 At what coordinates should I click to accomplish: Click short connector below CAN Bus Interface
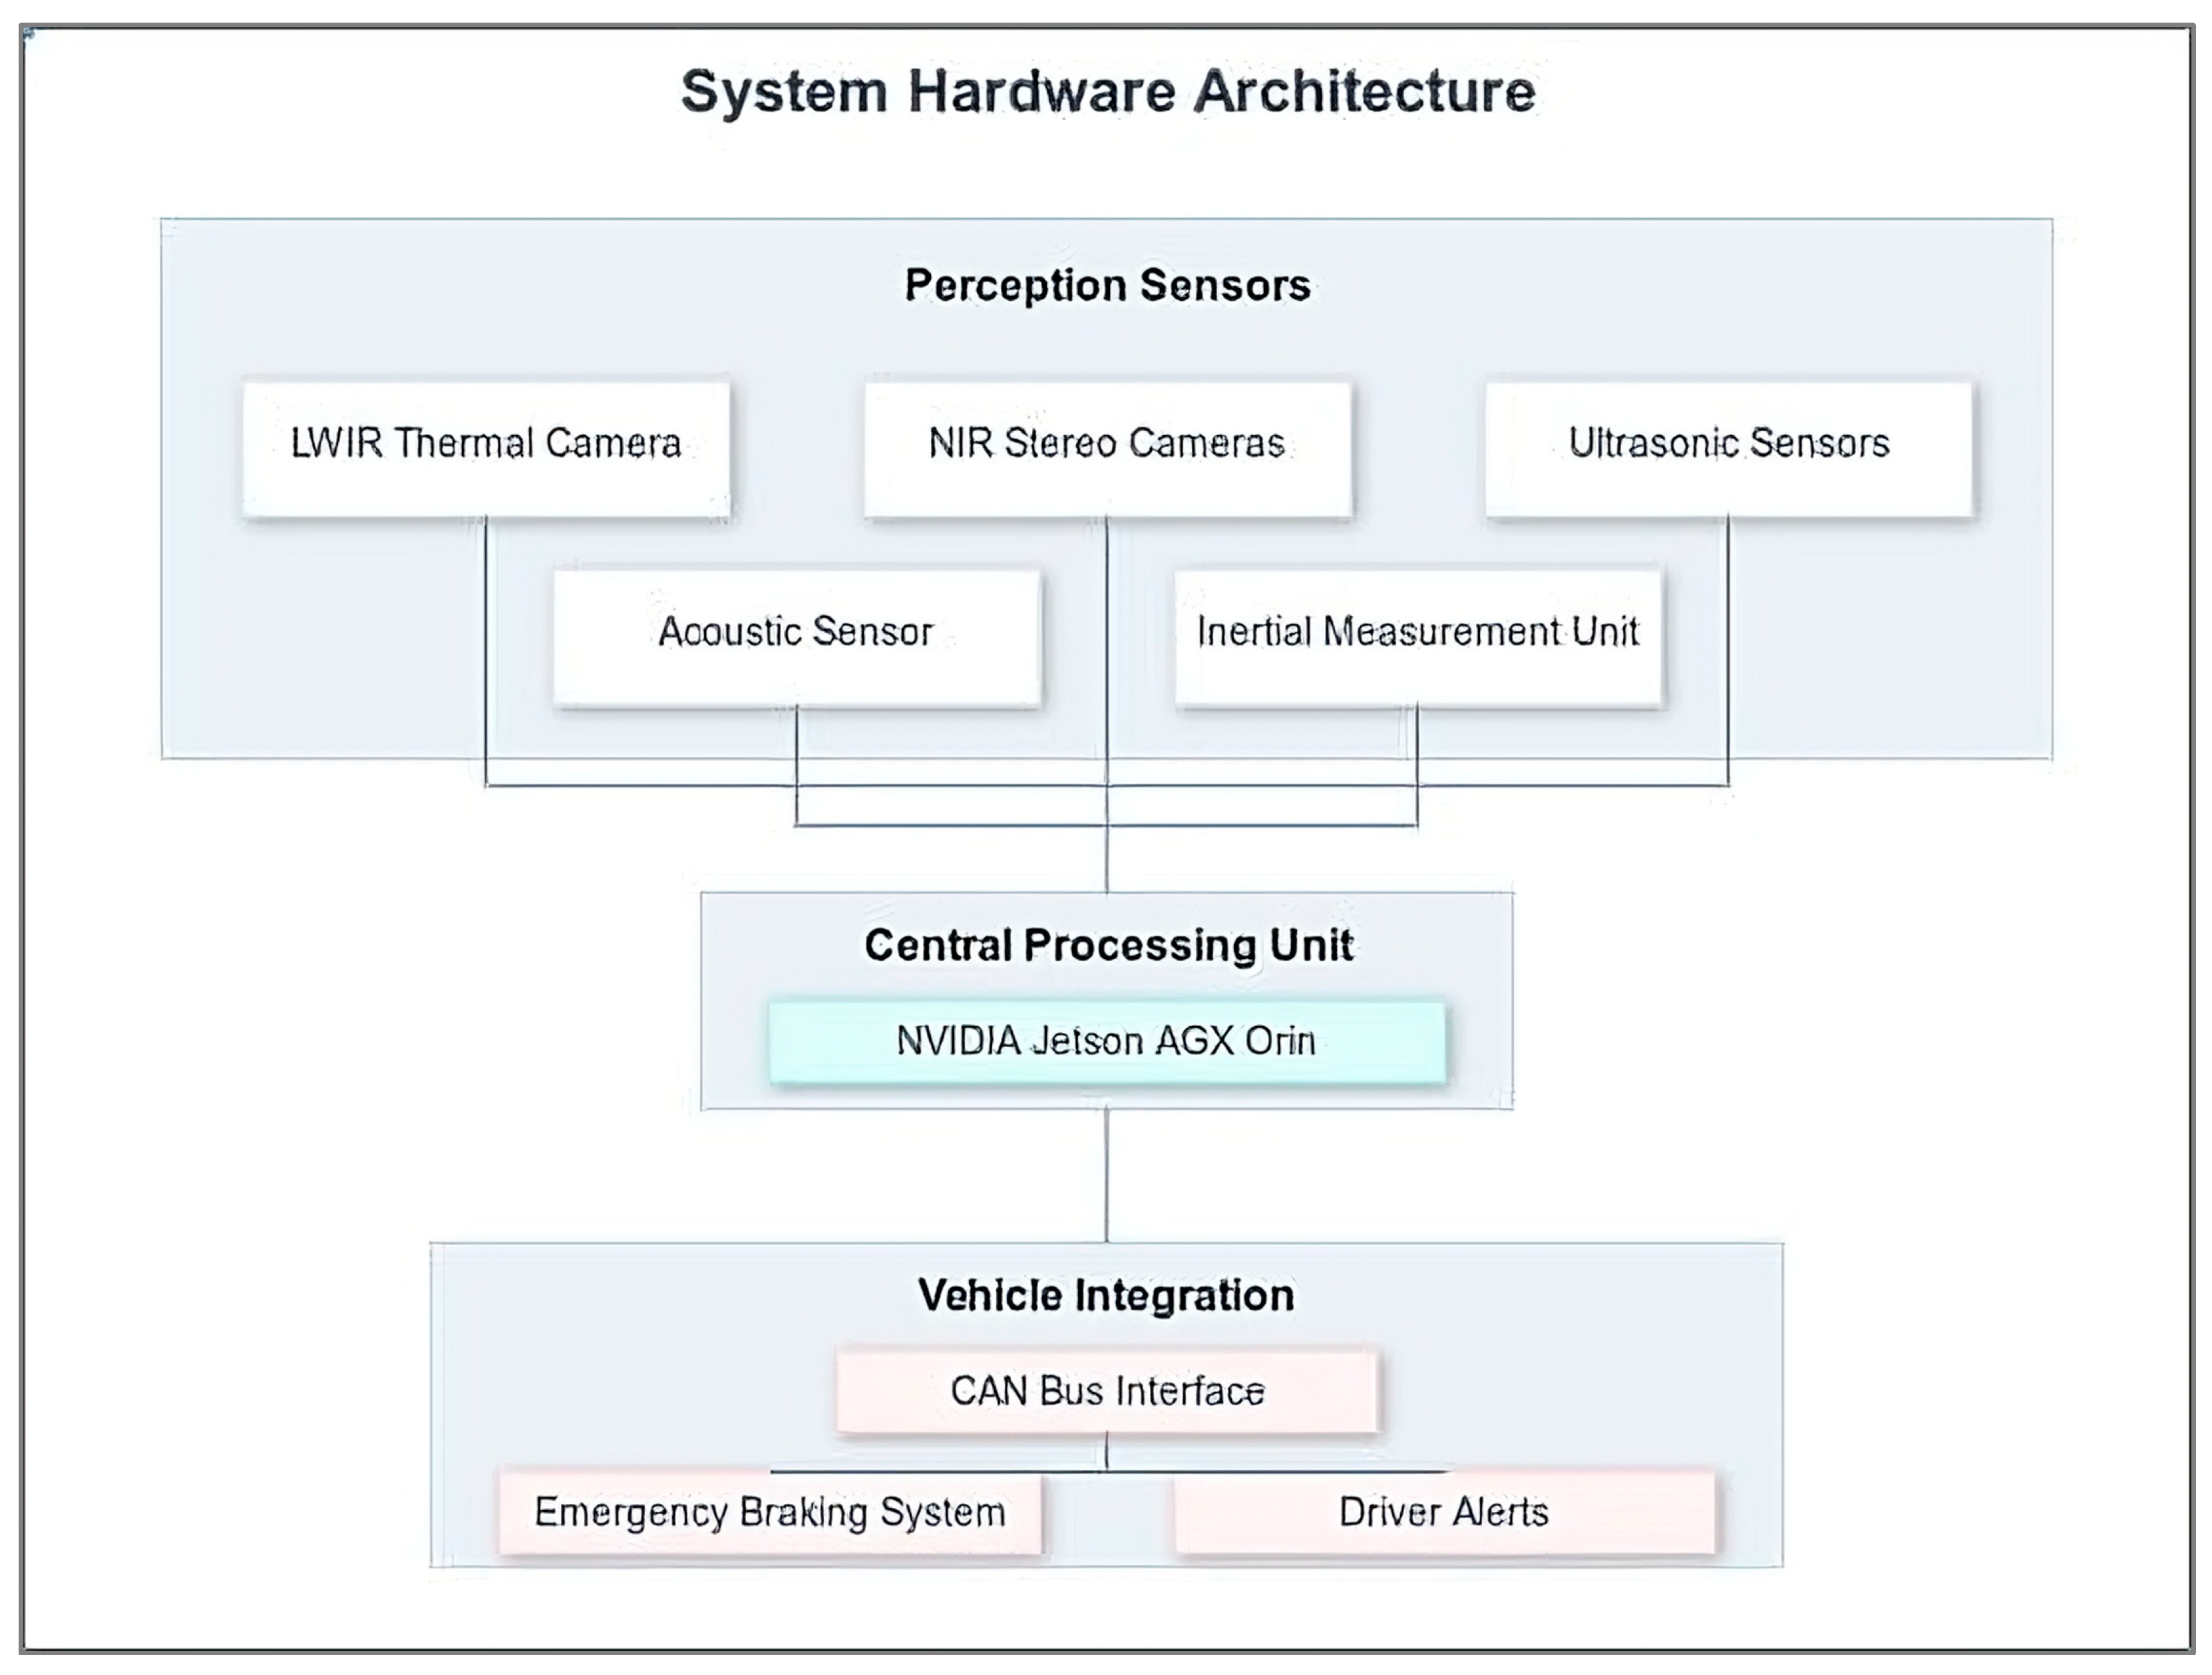point(1107,1451)
